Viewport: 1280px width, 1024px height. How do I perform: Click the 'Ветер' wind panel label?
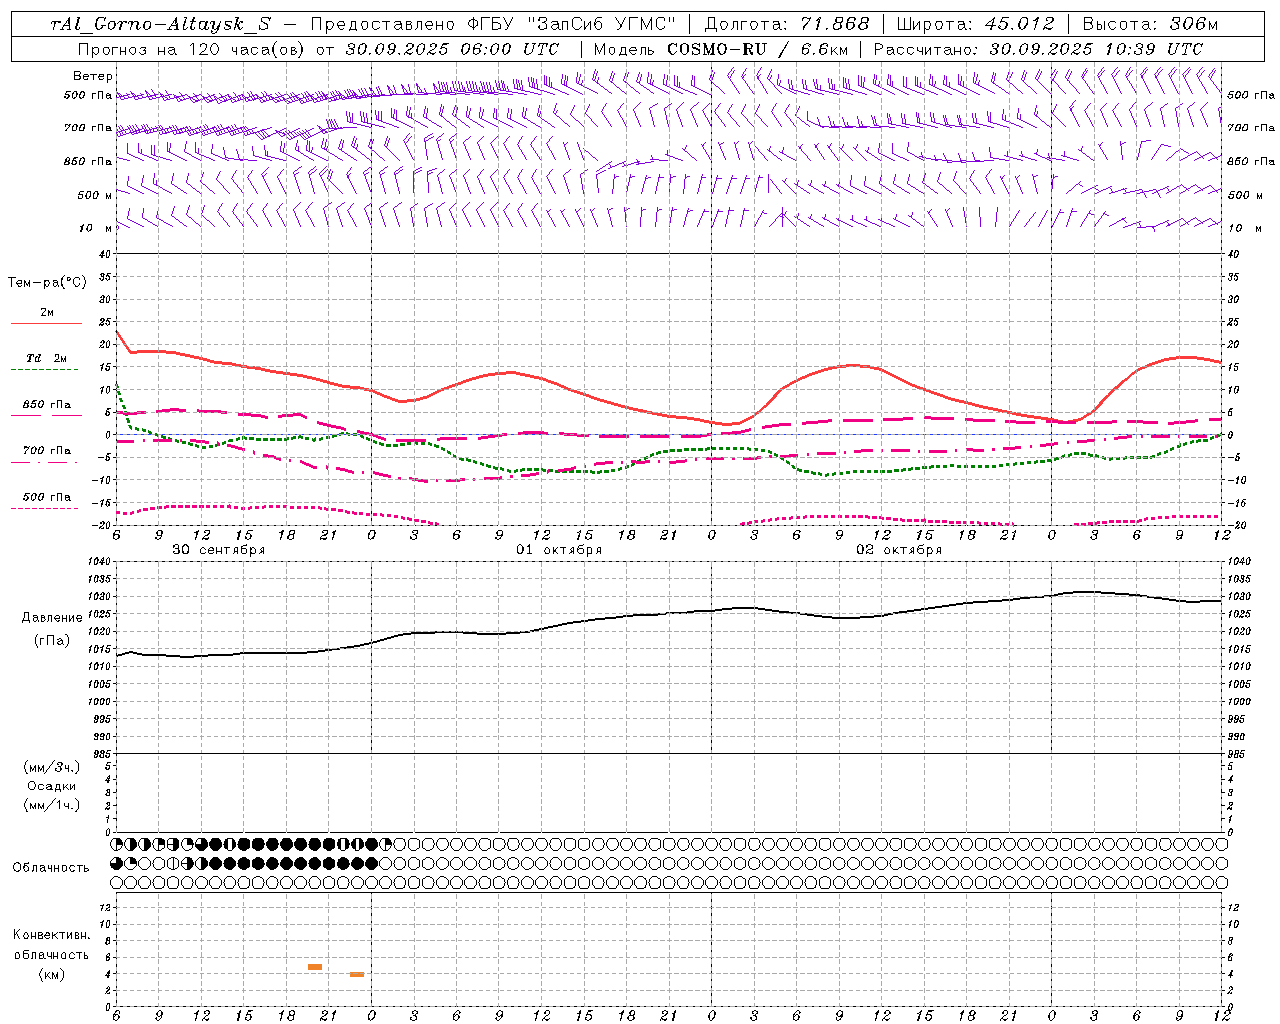point(93,76)
